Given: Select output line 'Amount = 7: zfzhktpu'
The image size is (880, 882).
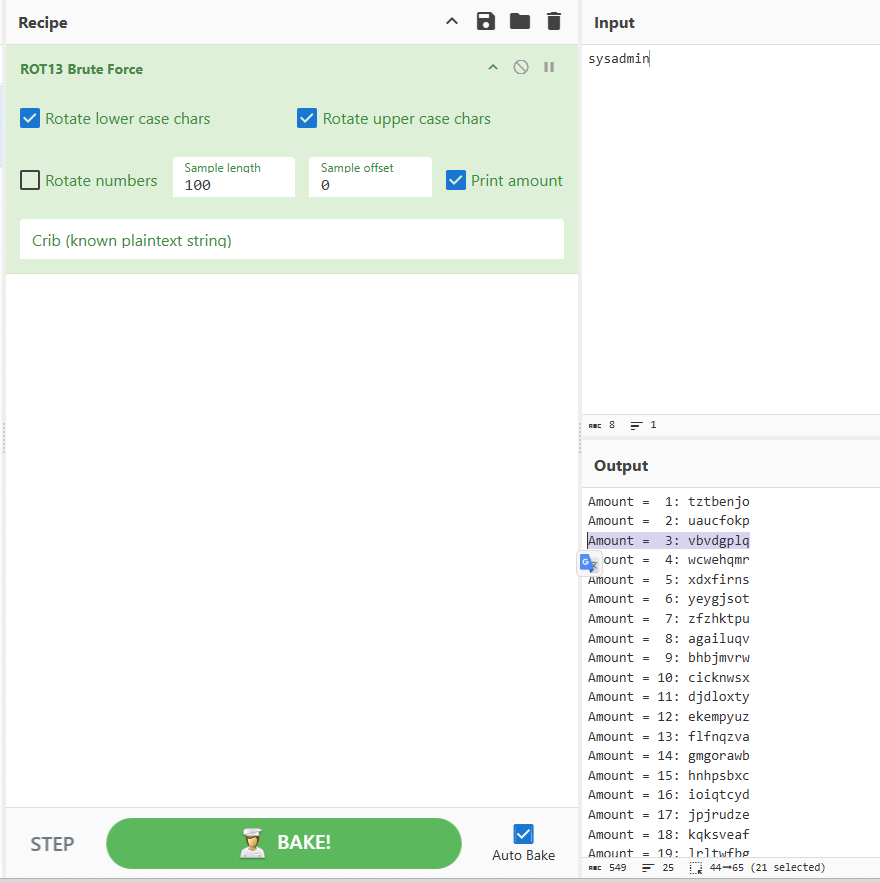Looking at the screenshot, I should pos(668,618).
